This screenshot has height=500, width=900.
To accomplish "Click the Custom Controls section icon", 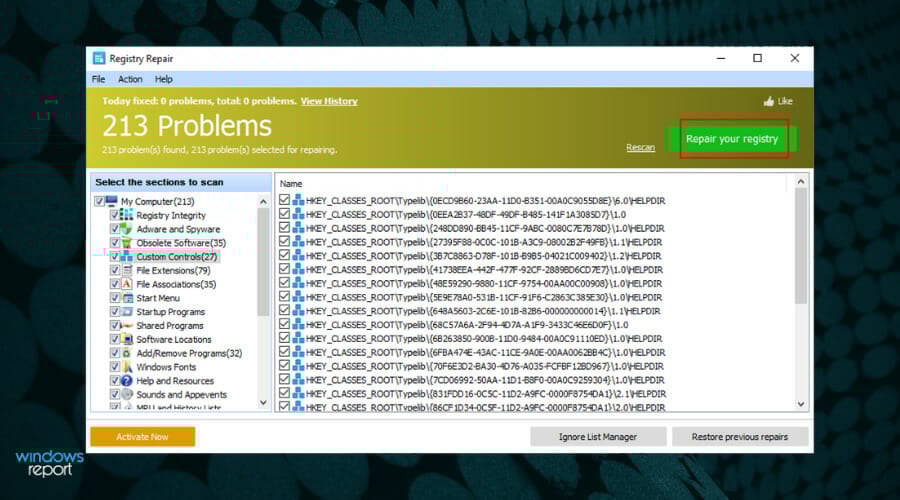I will pyautogui.click(x=126, y=256).
